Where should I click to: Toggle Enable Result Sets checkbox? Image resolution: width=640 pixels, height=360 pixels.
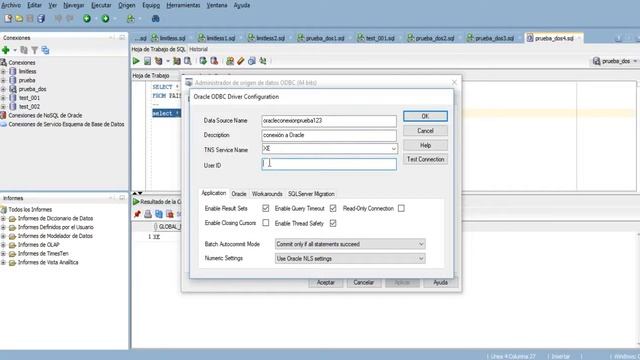click(x=266, y=209)
